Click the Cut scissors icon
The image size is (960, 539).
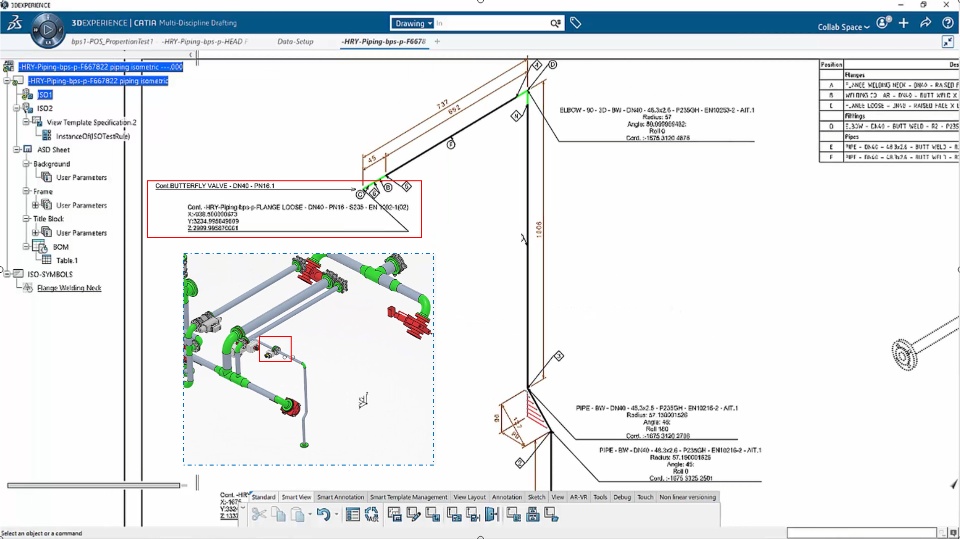[259, 514]
